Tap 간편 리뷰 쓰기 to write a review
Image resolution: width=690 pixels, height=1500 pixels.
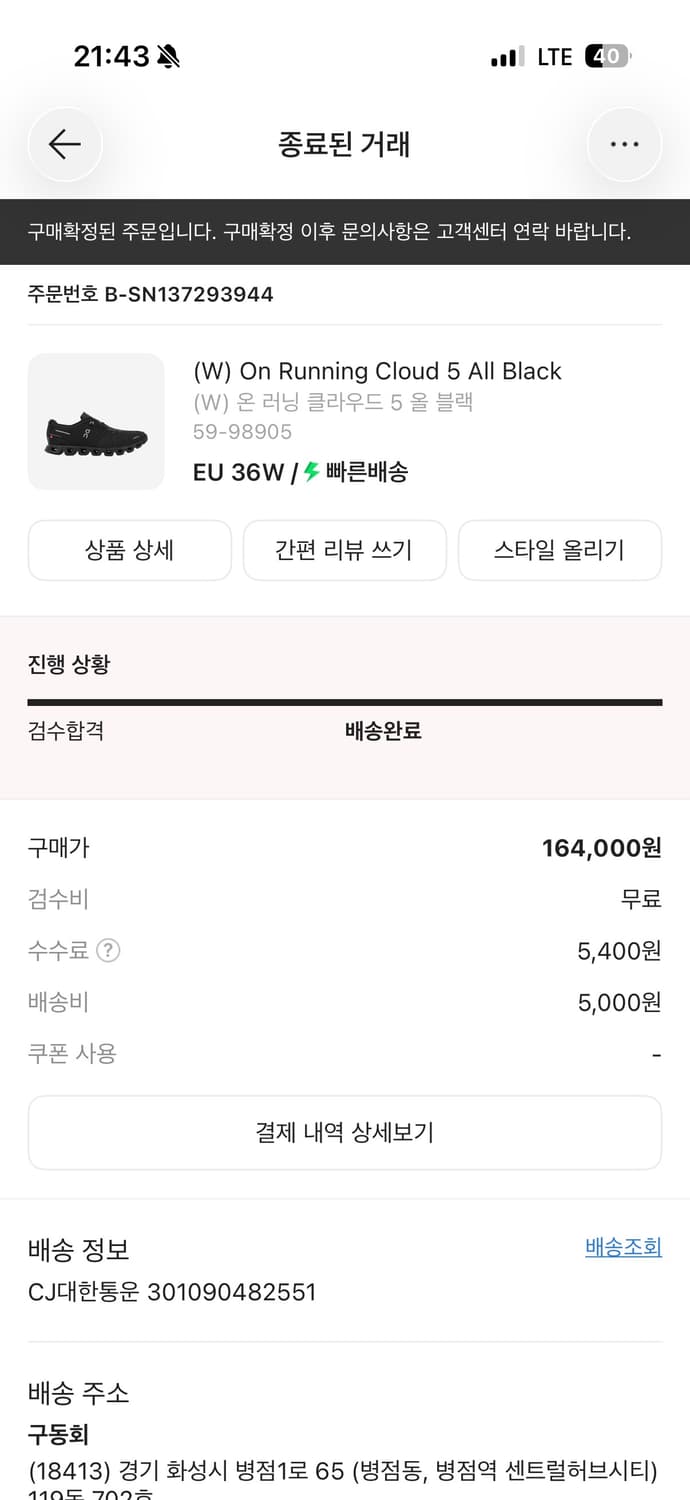(x=344, y=550)
